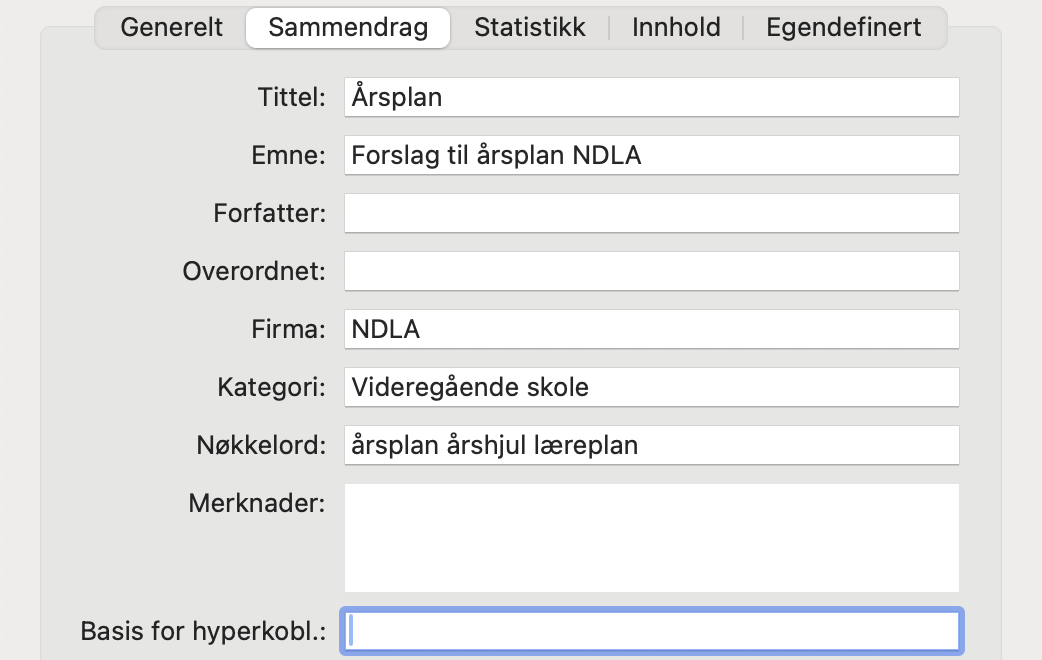Click the empty Forfatter field
This screenshot has height=660, width=1042.
point(650,213)
